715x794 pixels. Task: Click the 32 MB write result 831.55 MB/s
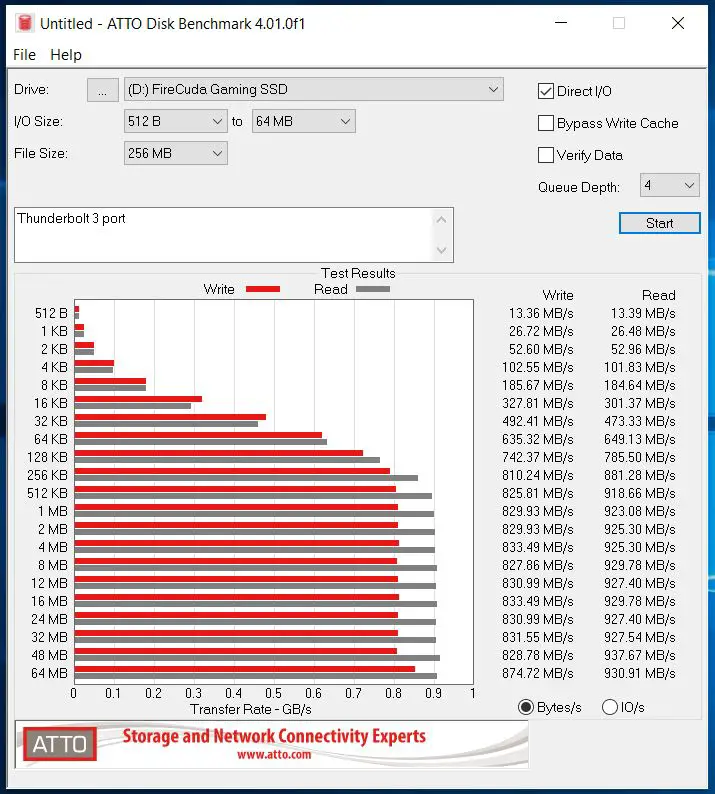pyautogui.click(x=538, y=638)
